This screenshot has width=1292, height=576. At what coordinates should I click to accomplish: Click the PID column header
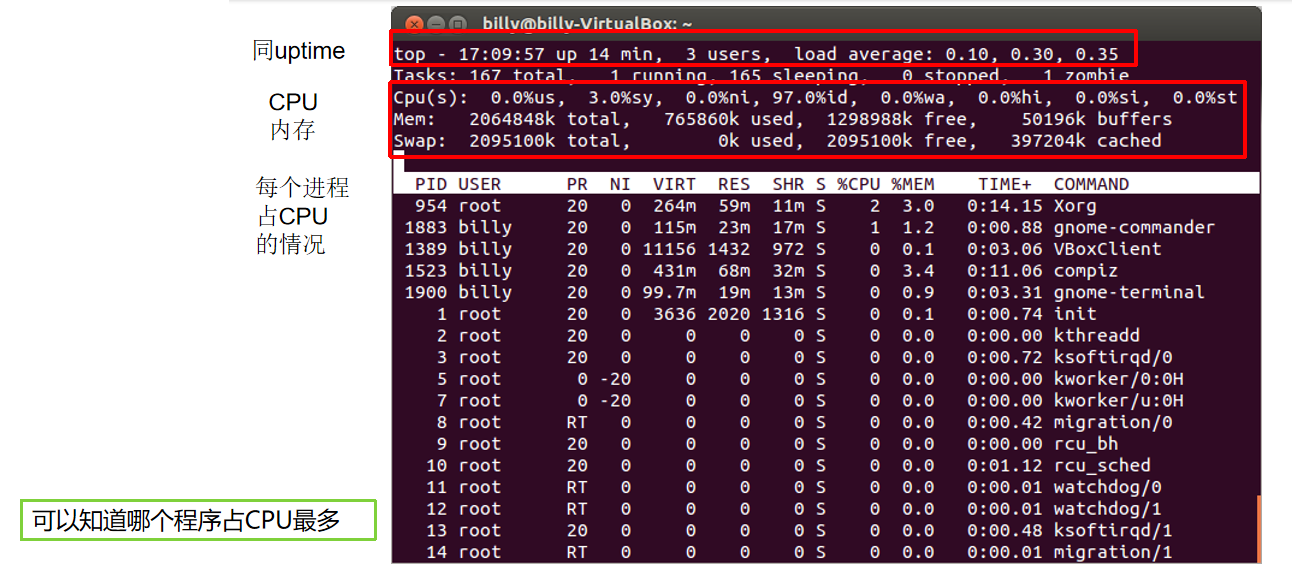pyautogui.click(x=431, y=184)
